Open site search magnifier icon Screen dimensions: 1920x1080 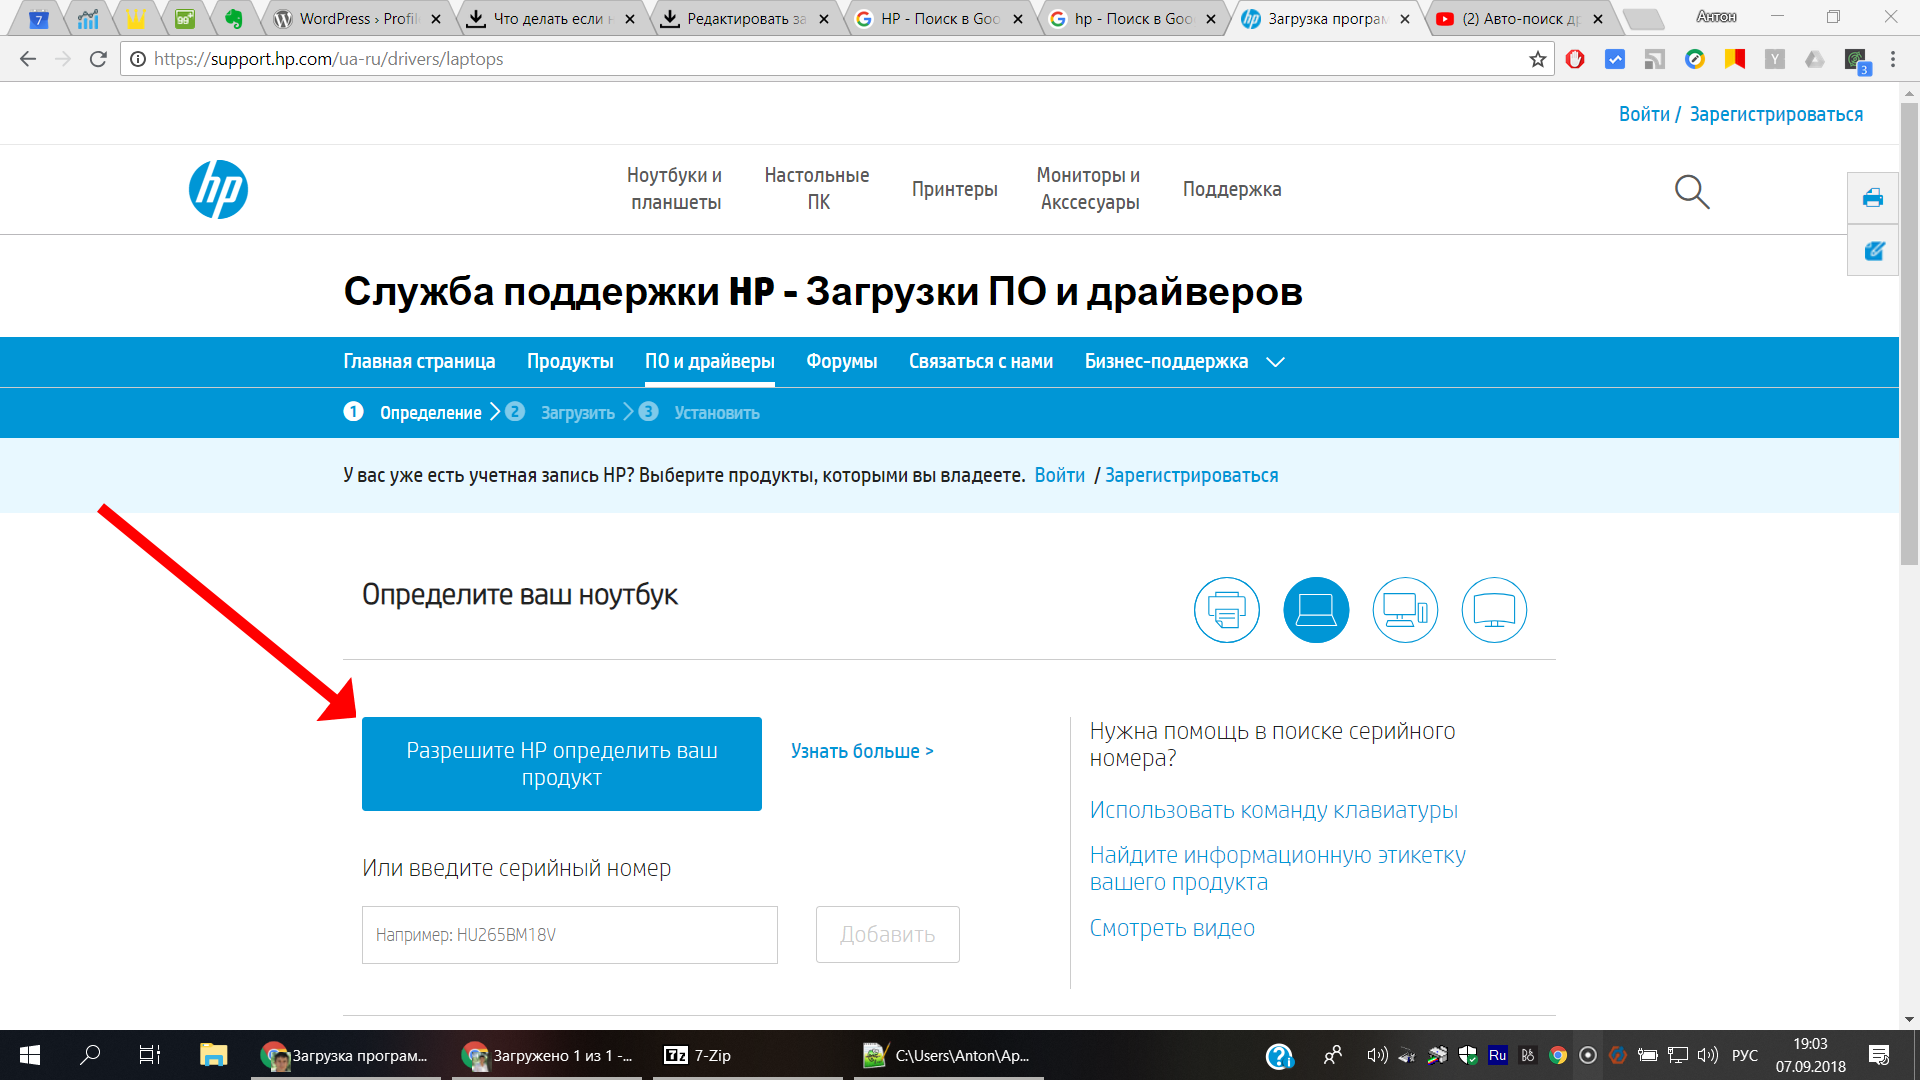point(1692,191)
